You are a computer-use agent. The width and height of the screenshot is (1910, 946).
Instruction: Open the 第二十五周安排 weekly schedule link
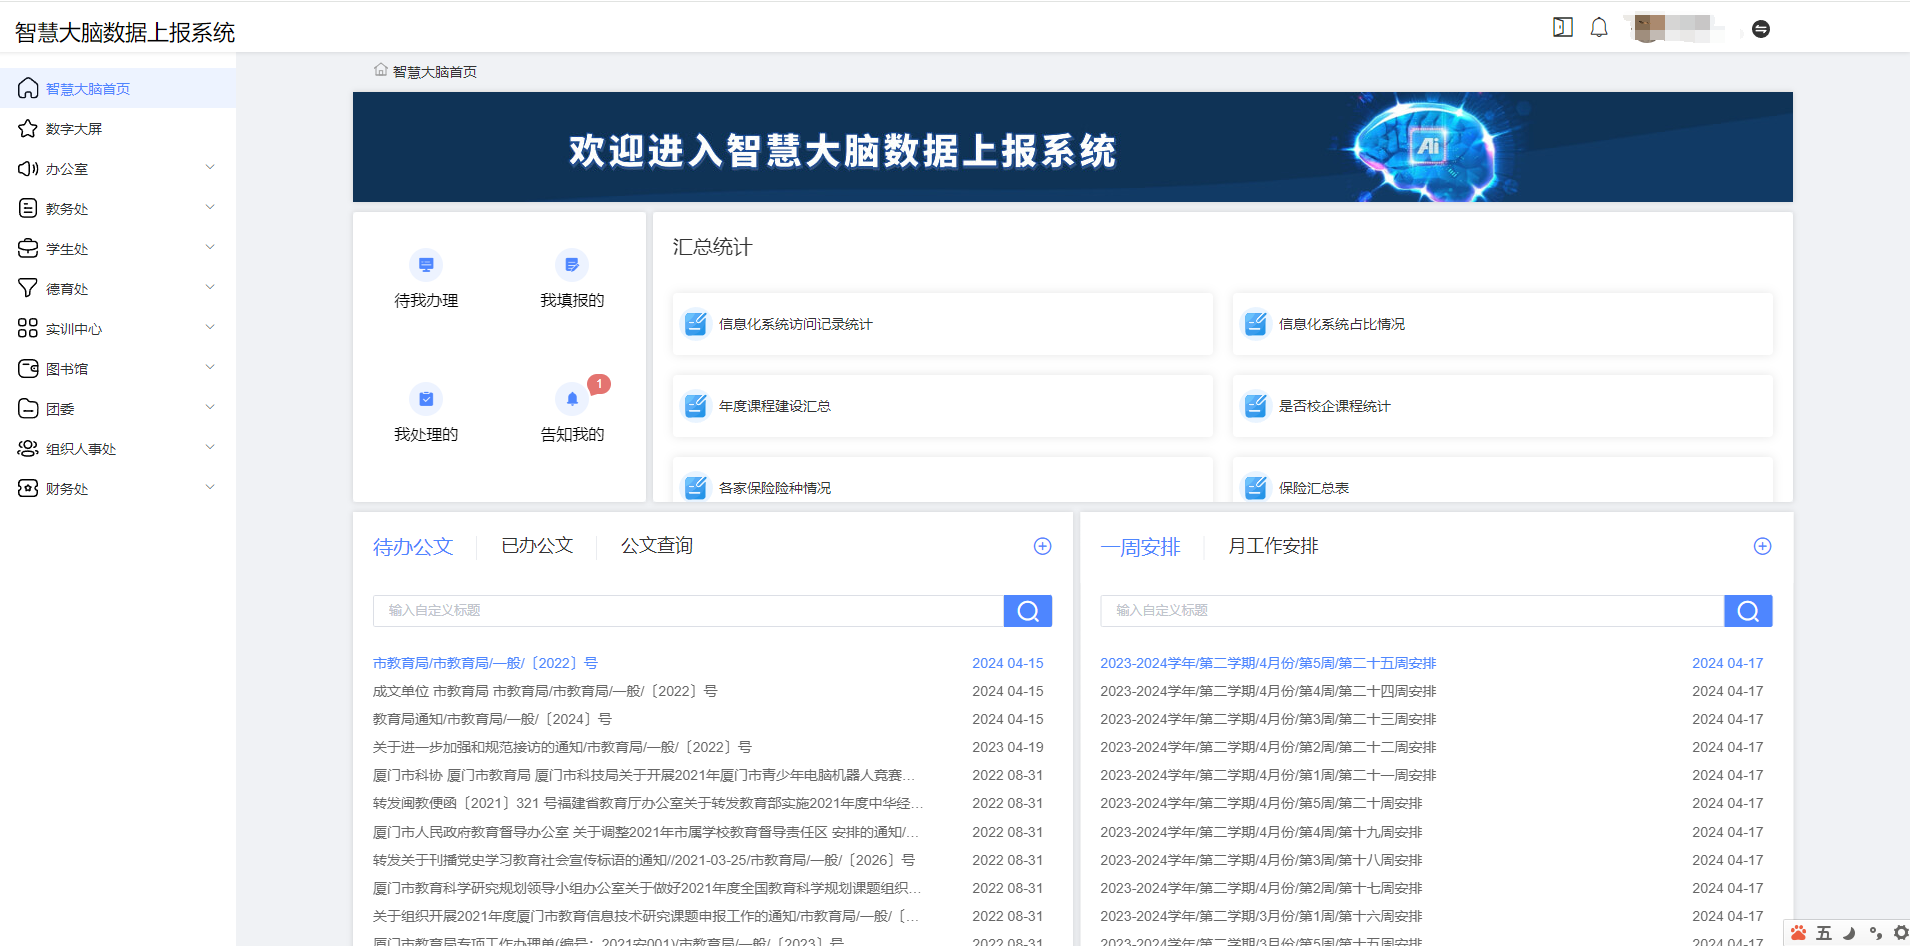pos(1267,662)
